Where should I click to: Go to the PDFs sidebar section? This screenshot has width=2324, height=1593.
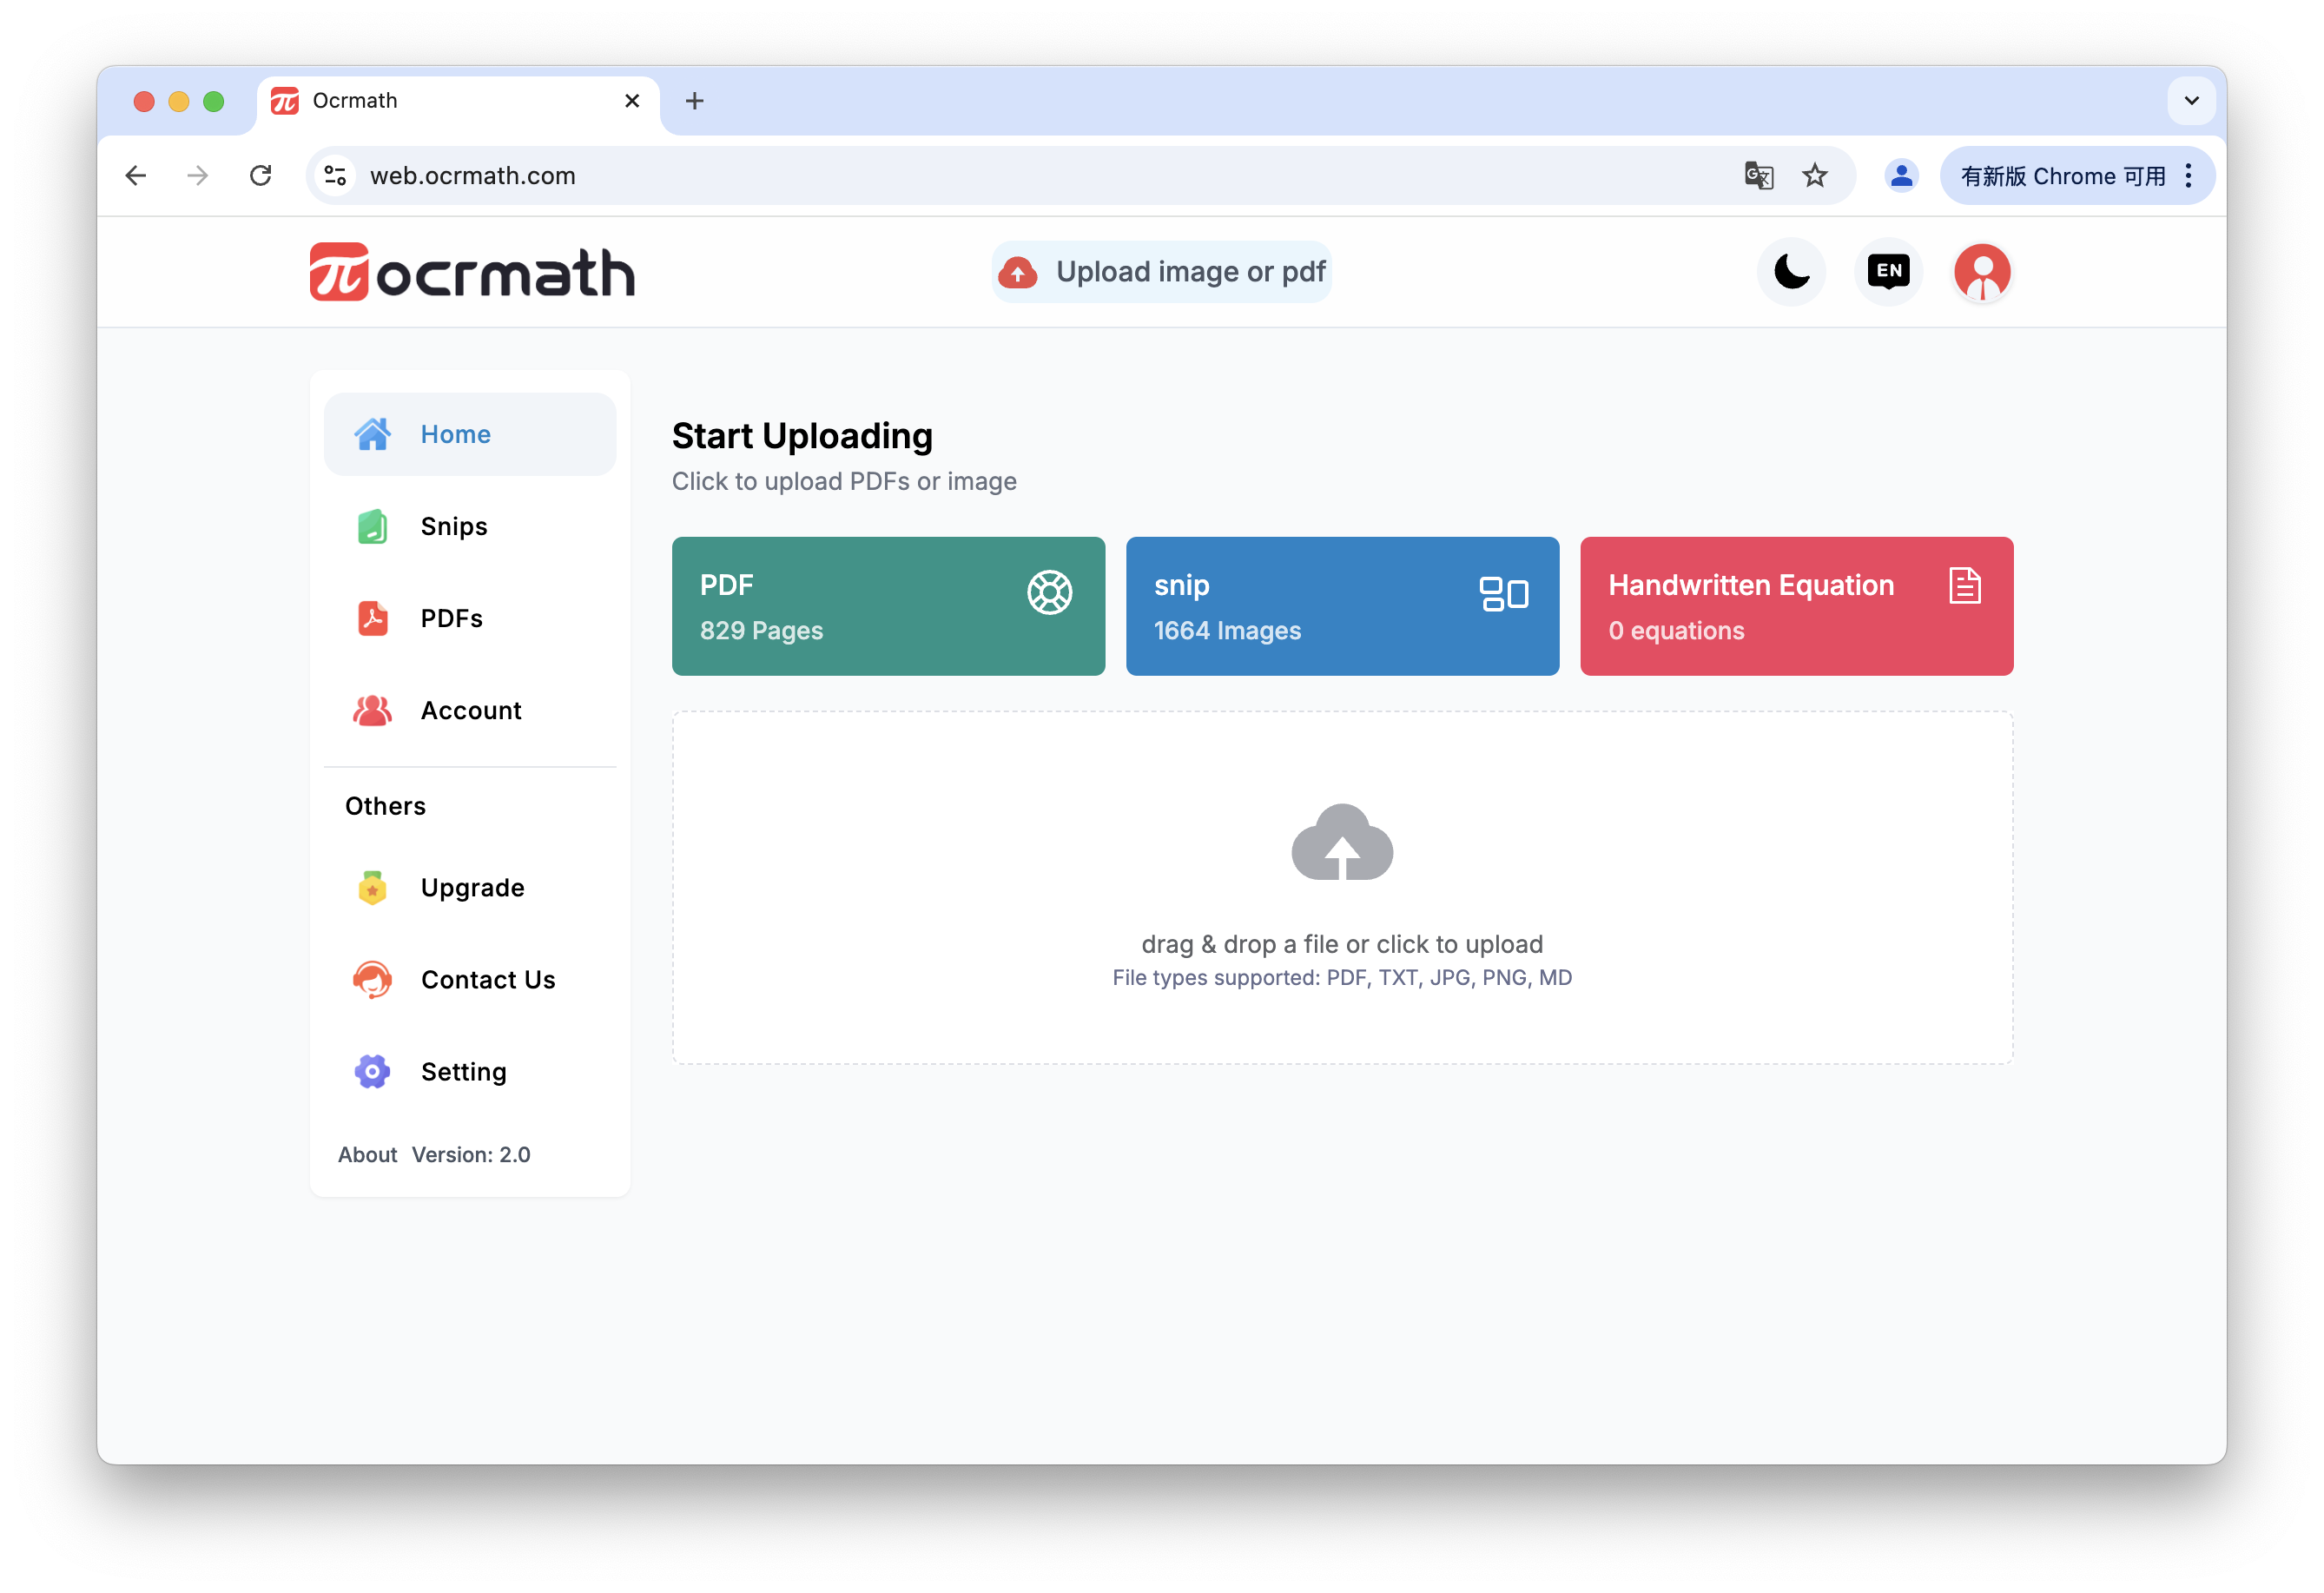pyautogui.click(x=451, y=618)
